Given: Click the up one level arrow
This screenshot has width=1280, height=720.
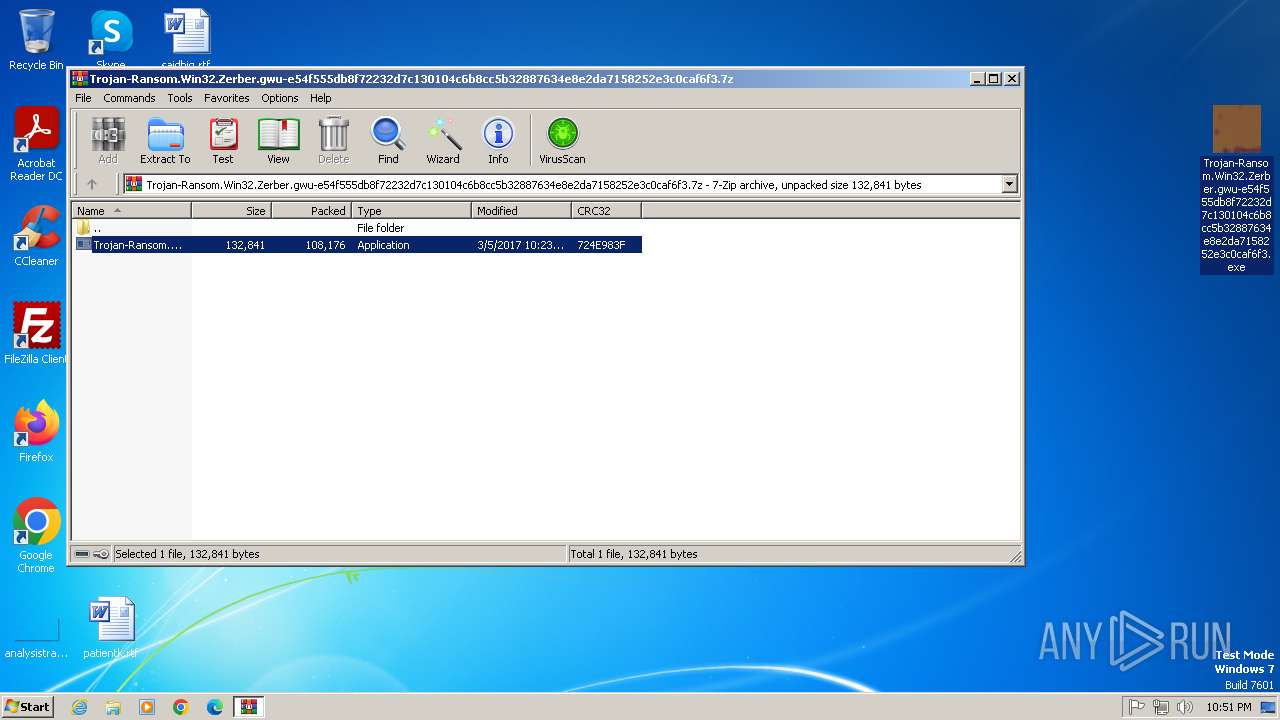Looking at the screenshot, I should coord(92,184).
